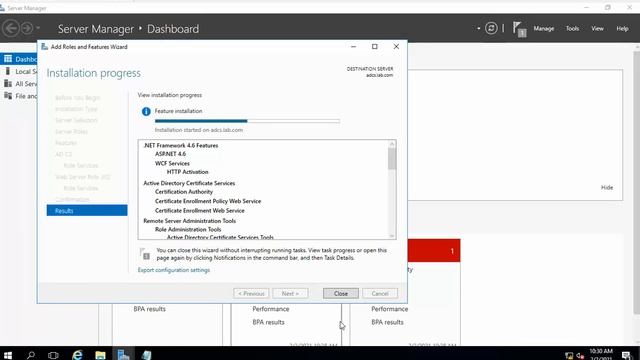Click the Server Manager forward arrow

pyautogui.click(x=27, y=28)
